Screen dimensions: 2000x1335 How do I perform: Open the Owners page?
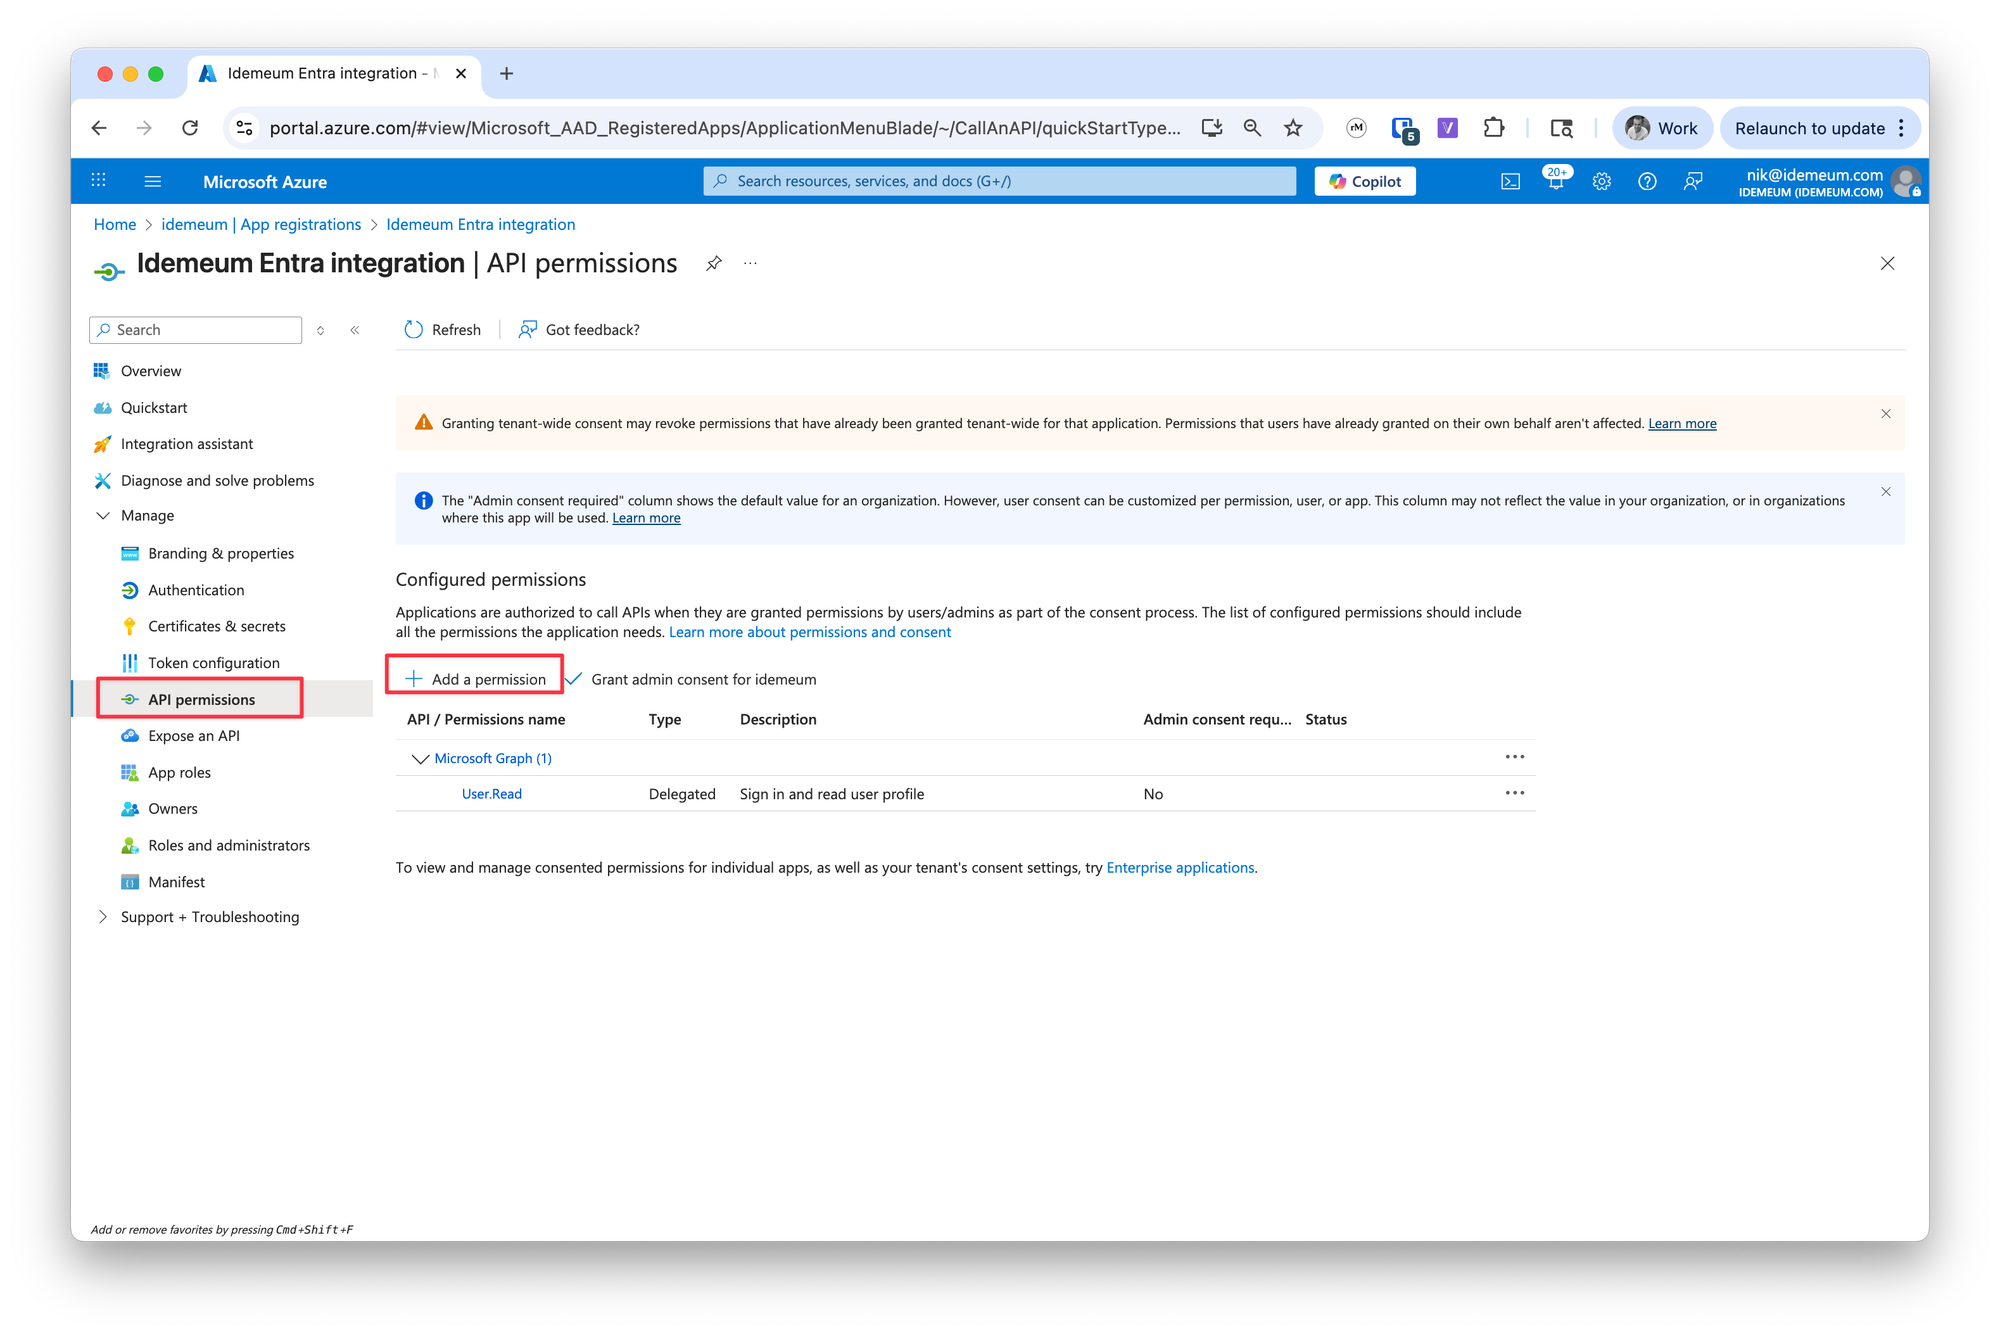(x=173, y=809)
